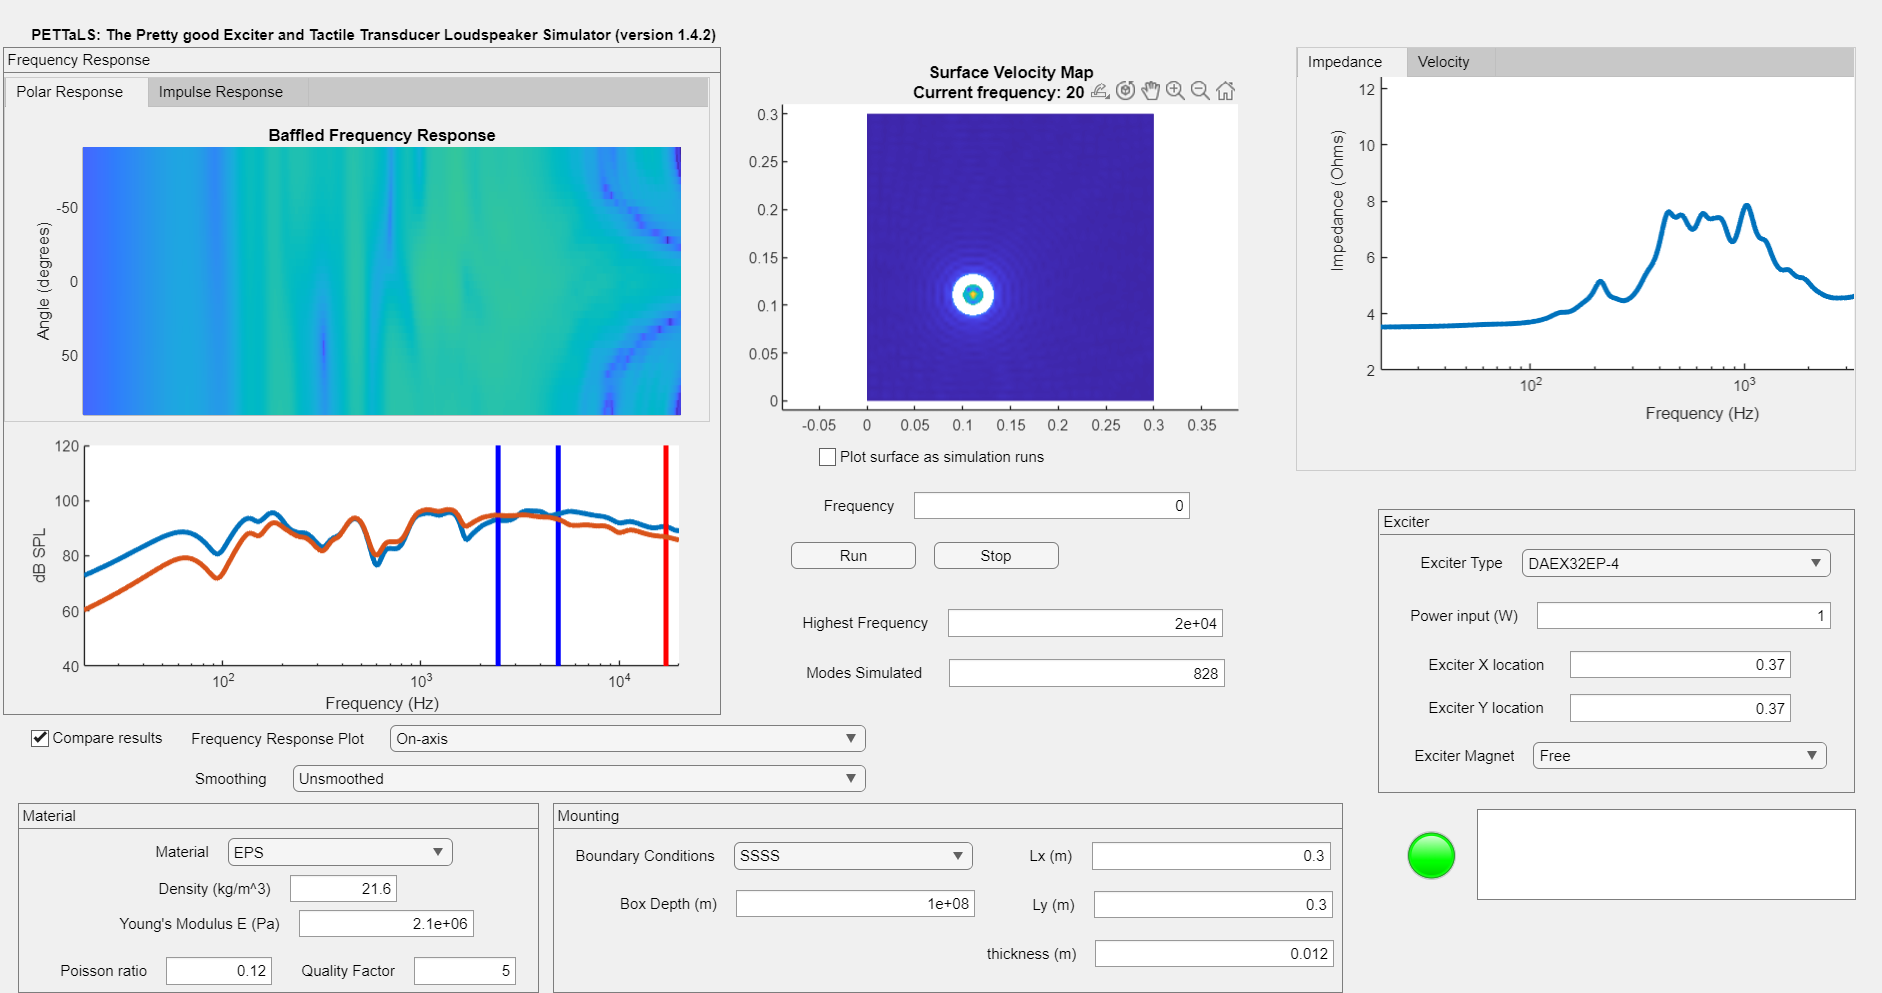1882x993 pixels.
Task: Click the exciter bright spot on the velocity map
Action: click(972, 294)
